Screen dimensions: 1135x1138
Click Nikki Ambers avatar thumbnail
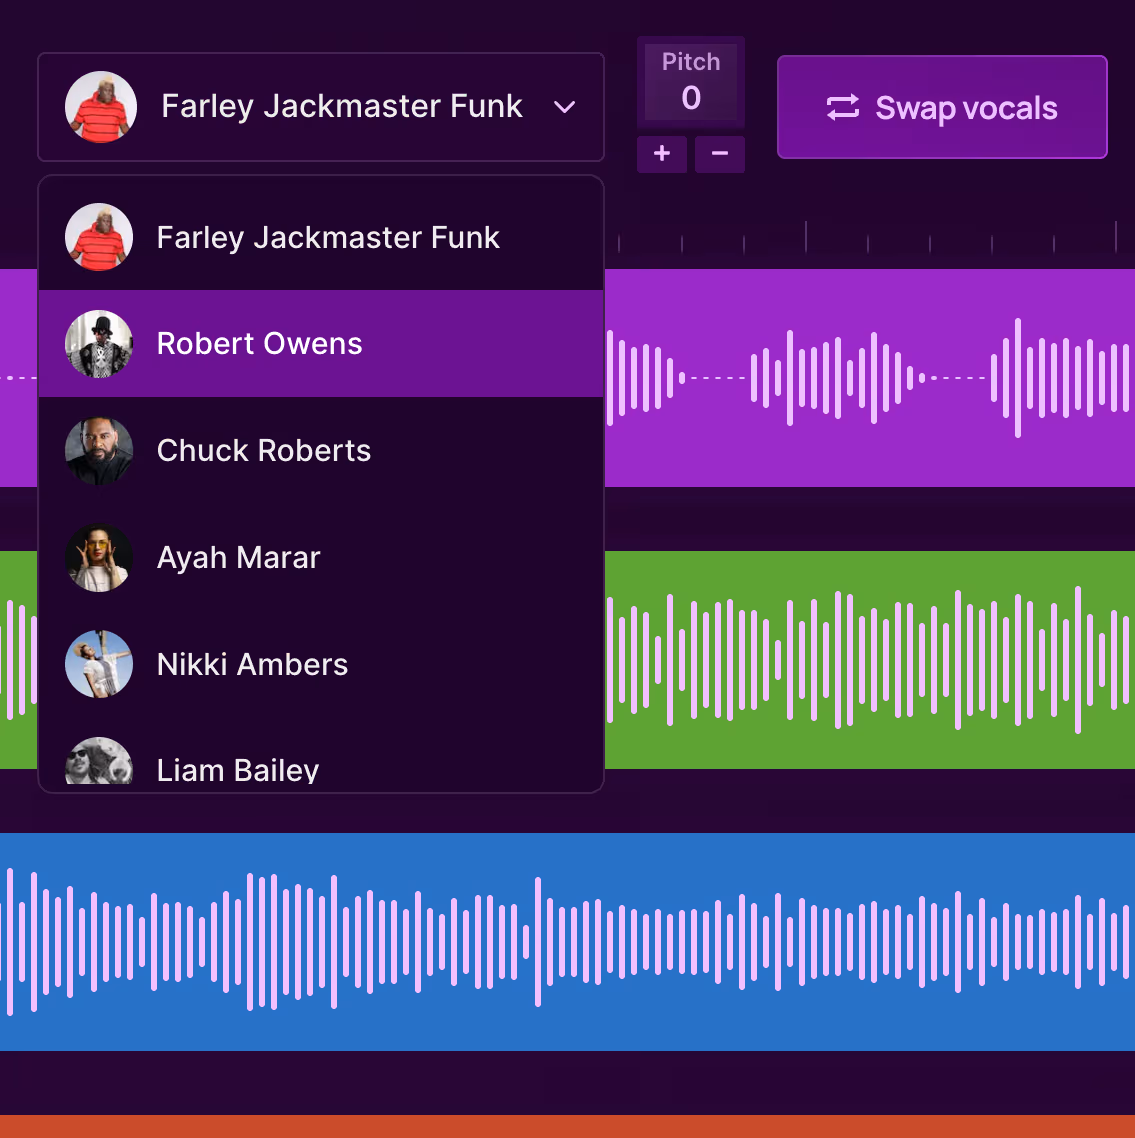[x=99, y=664]
